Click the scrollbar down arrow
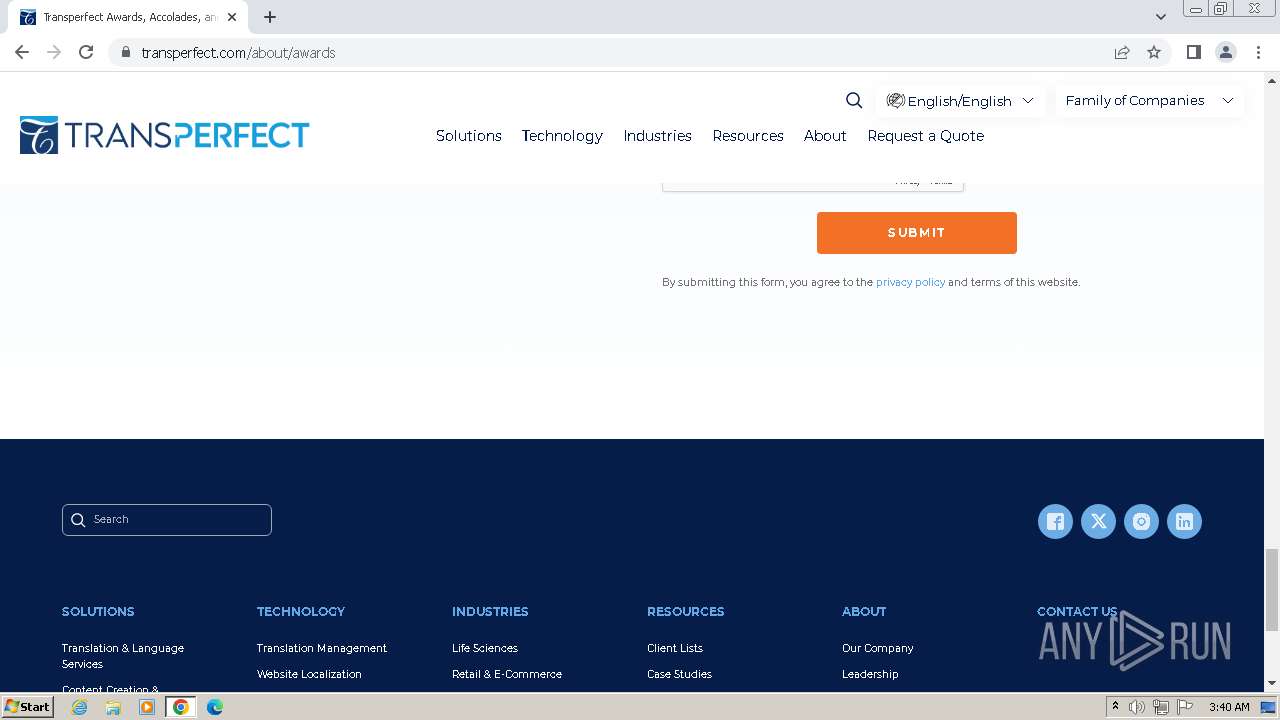1280x720 pixels. (1272, 684)
